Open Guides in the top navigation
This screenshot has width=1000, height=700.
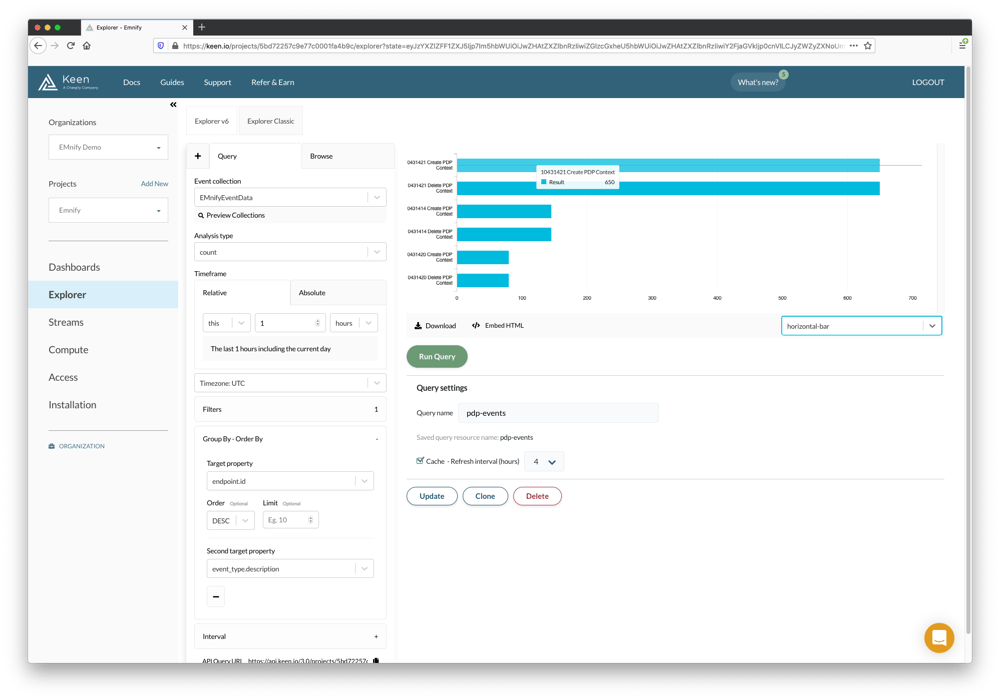click(172, 82)
